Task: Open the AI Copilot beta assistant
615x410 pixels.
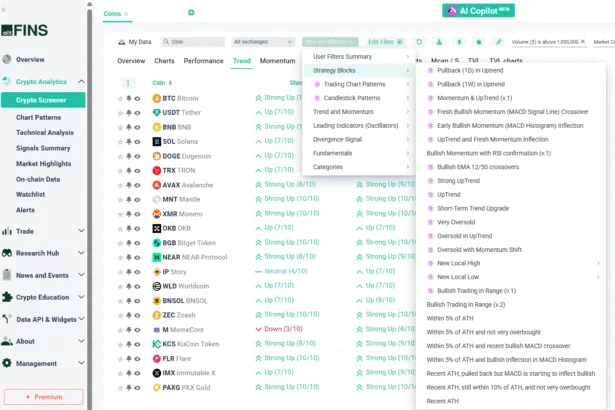Action: [x=478, y=10]
